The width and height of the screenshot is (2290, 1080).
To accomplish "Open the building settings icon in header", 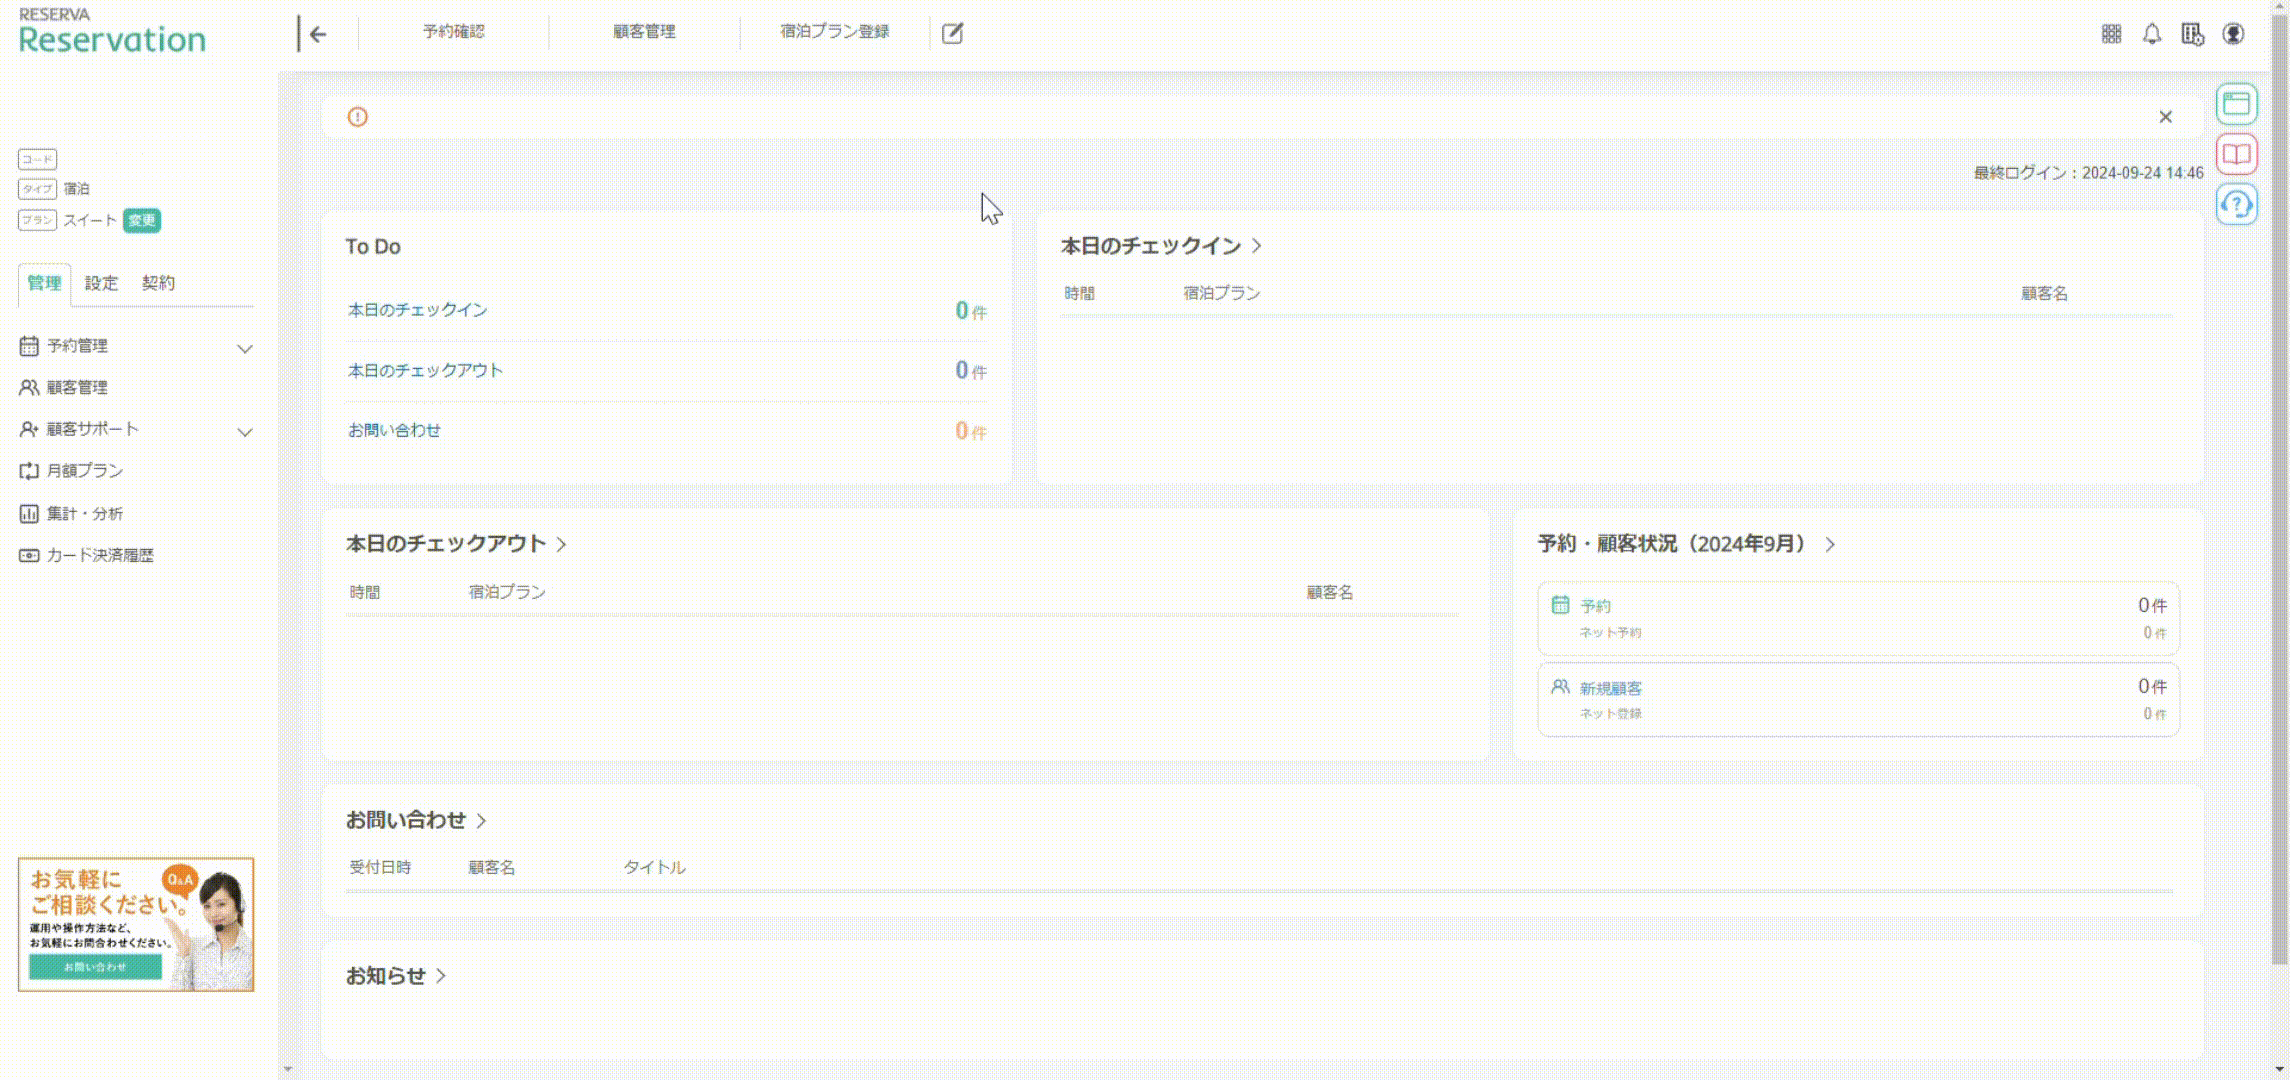I will pyautogui.click(x=2193, y=34).
